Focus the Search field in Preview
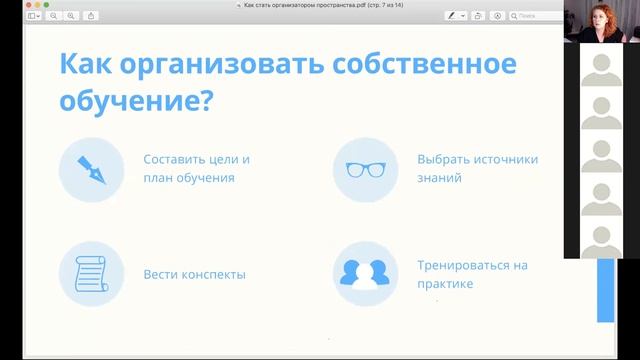 coord(536,16)
